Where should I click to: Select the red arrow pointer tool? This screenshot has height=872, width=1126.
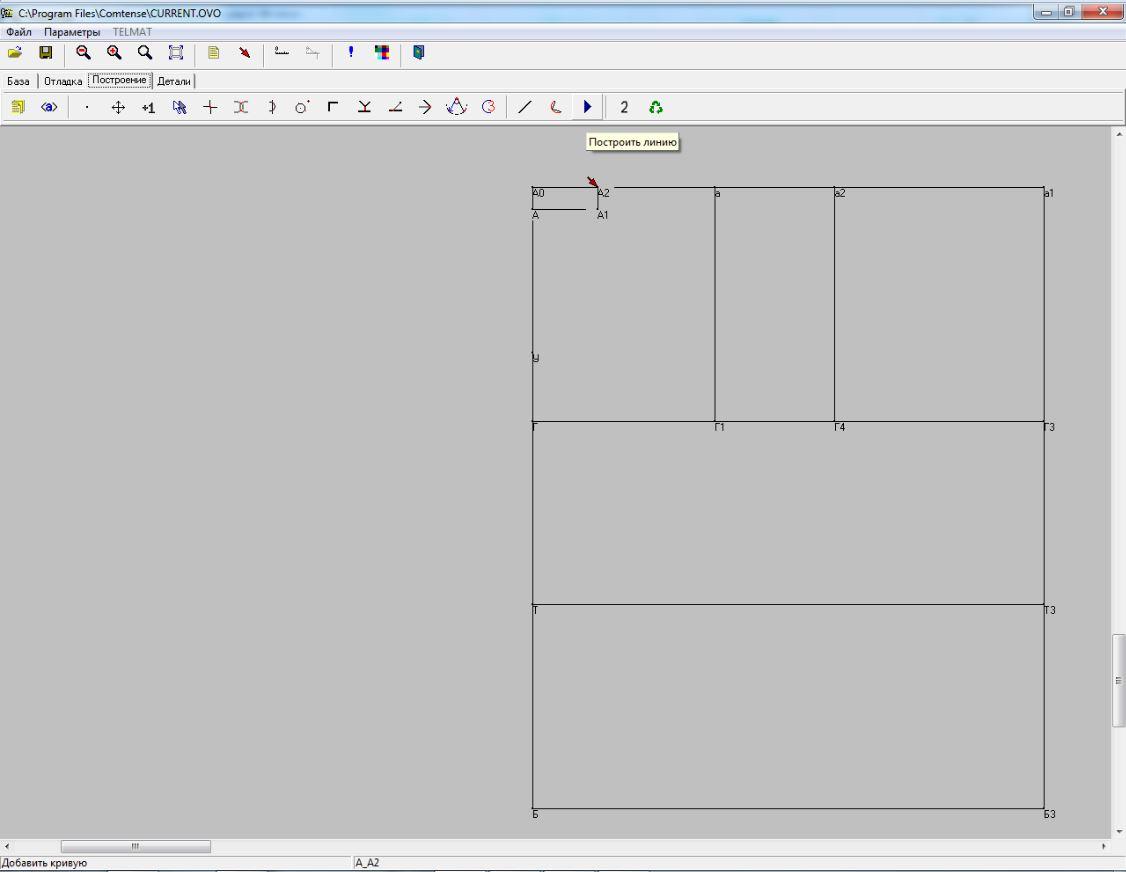(245, 52)
